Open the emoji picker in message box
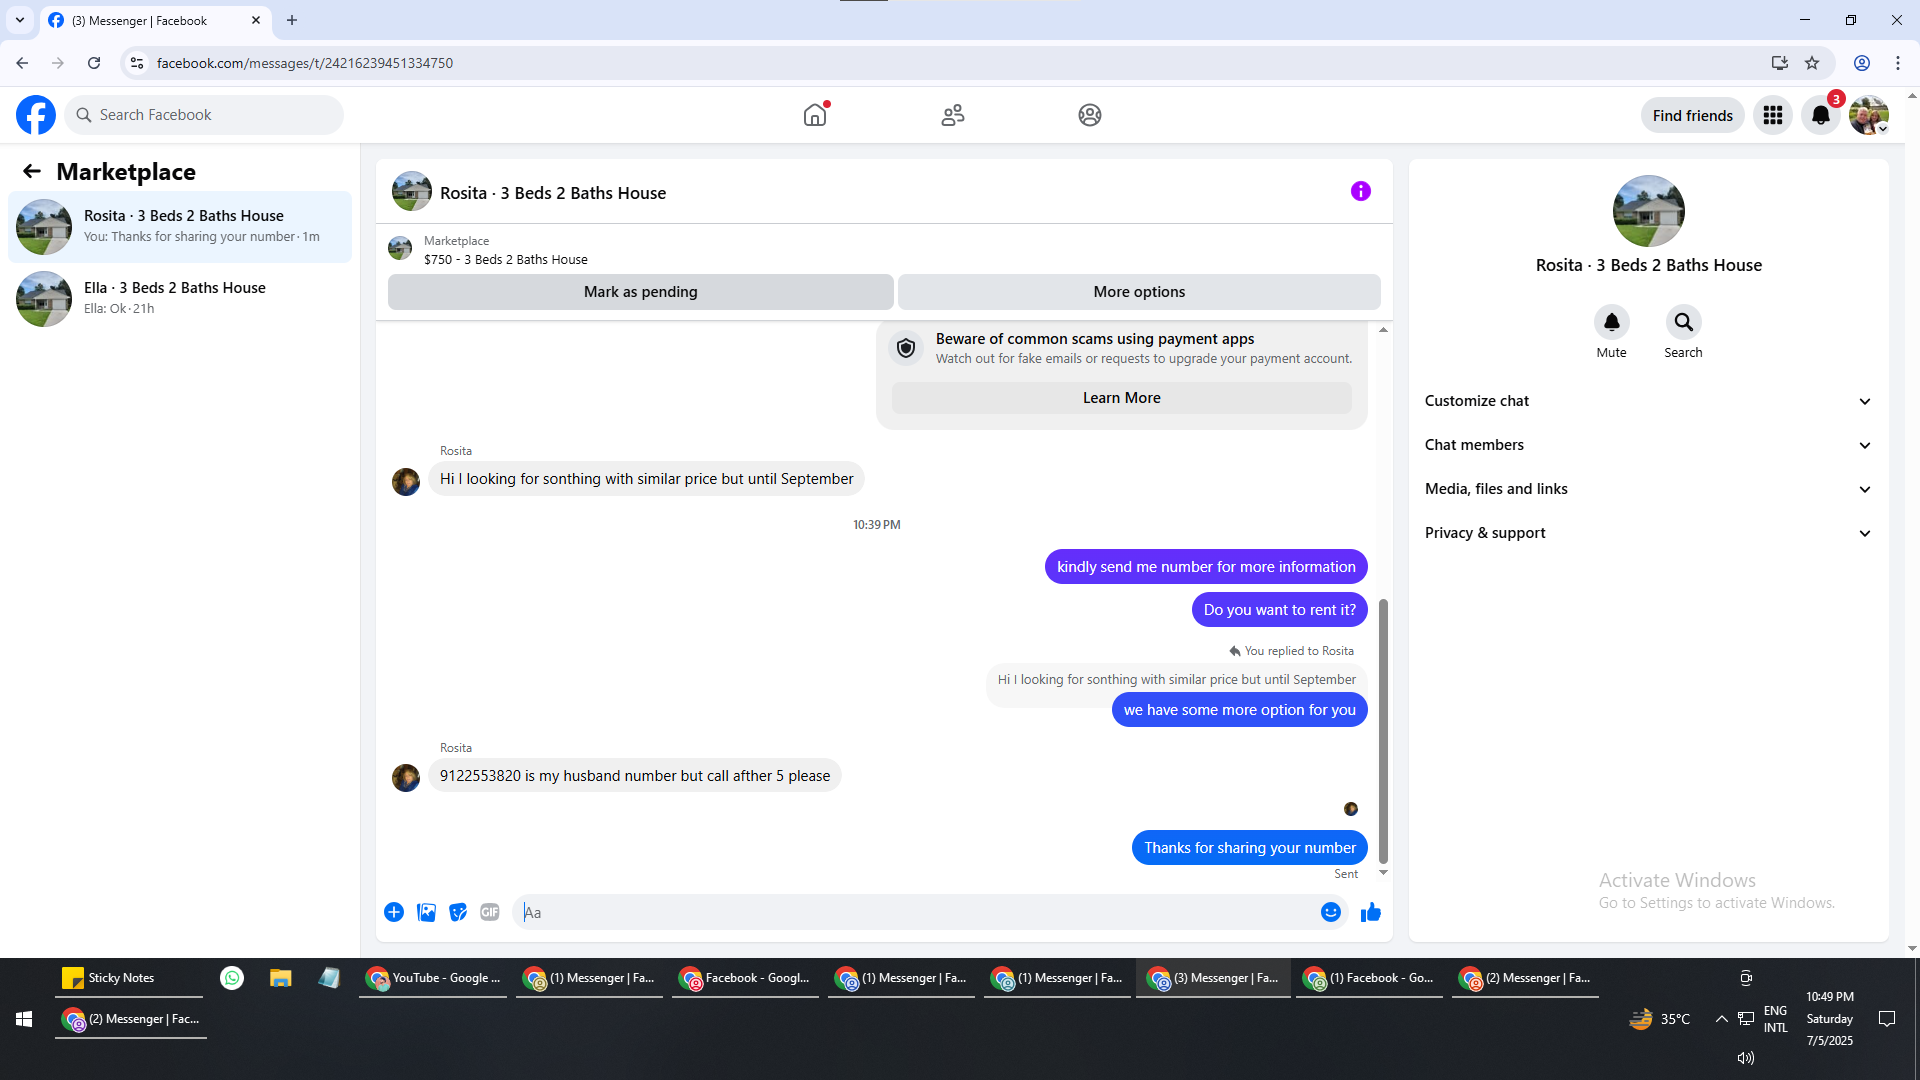This screenshot has height=1080, width=1920. pyautogui.click(x=1330, y=912)
